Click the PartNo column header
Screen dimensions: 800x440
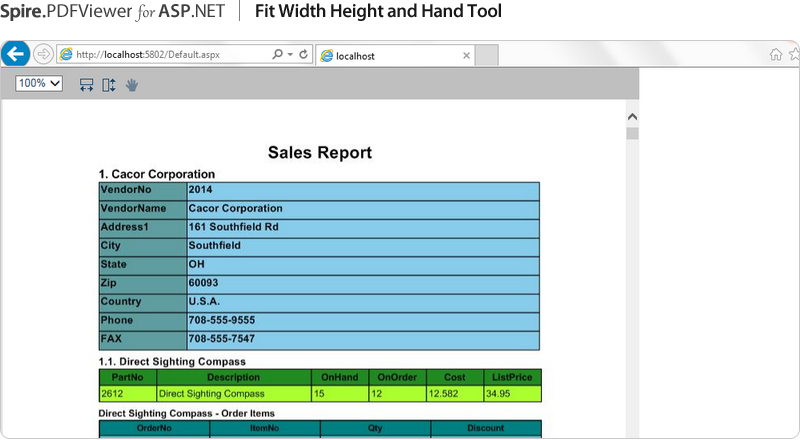click(x=128, y=377)
